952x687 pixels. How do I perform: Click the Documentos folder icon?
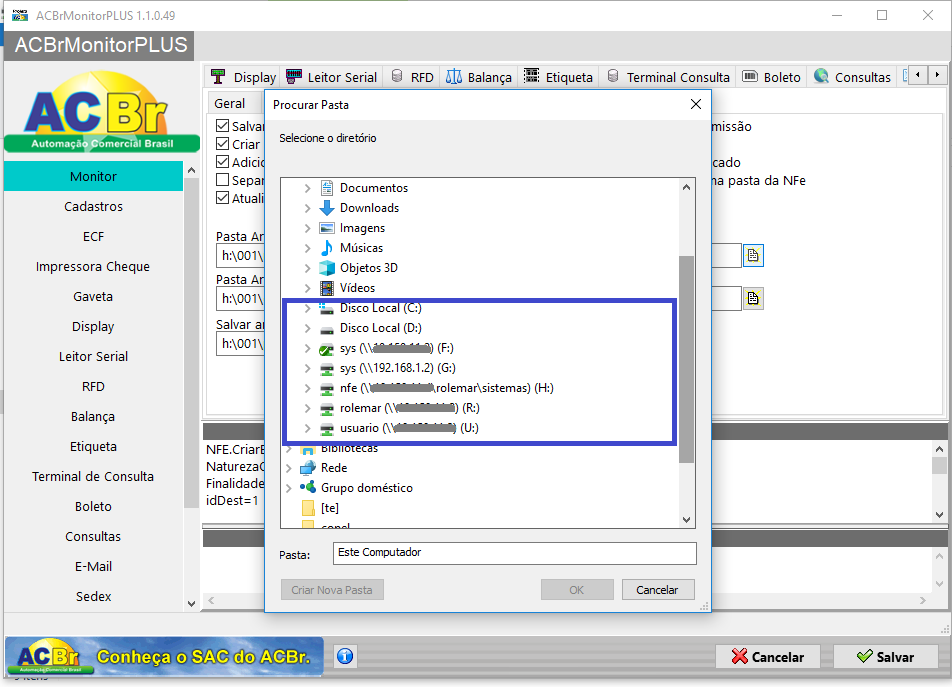point(327,188)
